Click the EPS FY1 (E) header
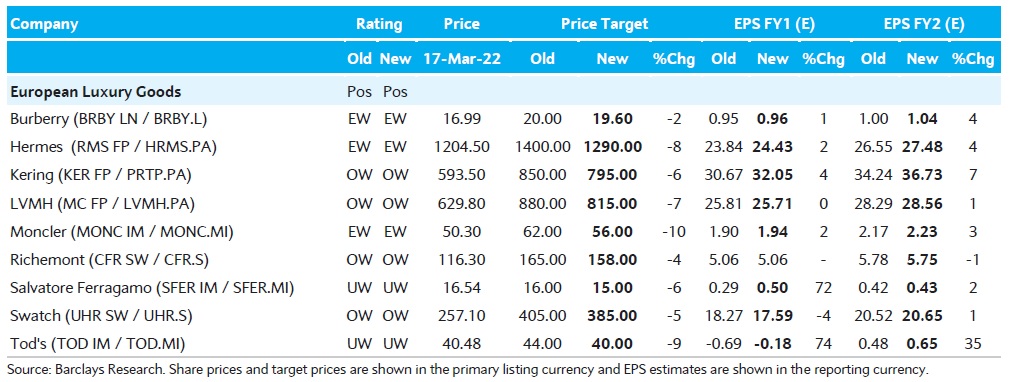 point(775,24)
